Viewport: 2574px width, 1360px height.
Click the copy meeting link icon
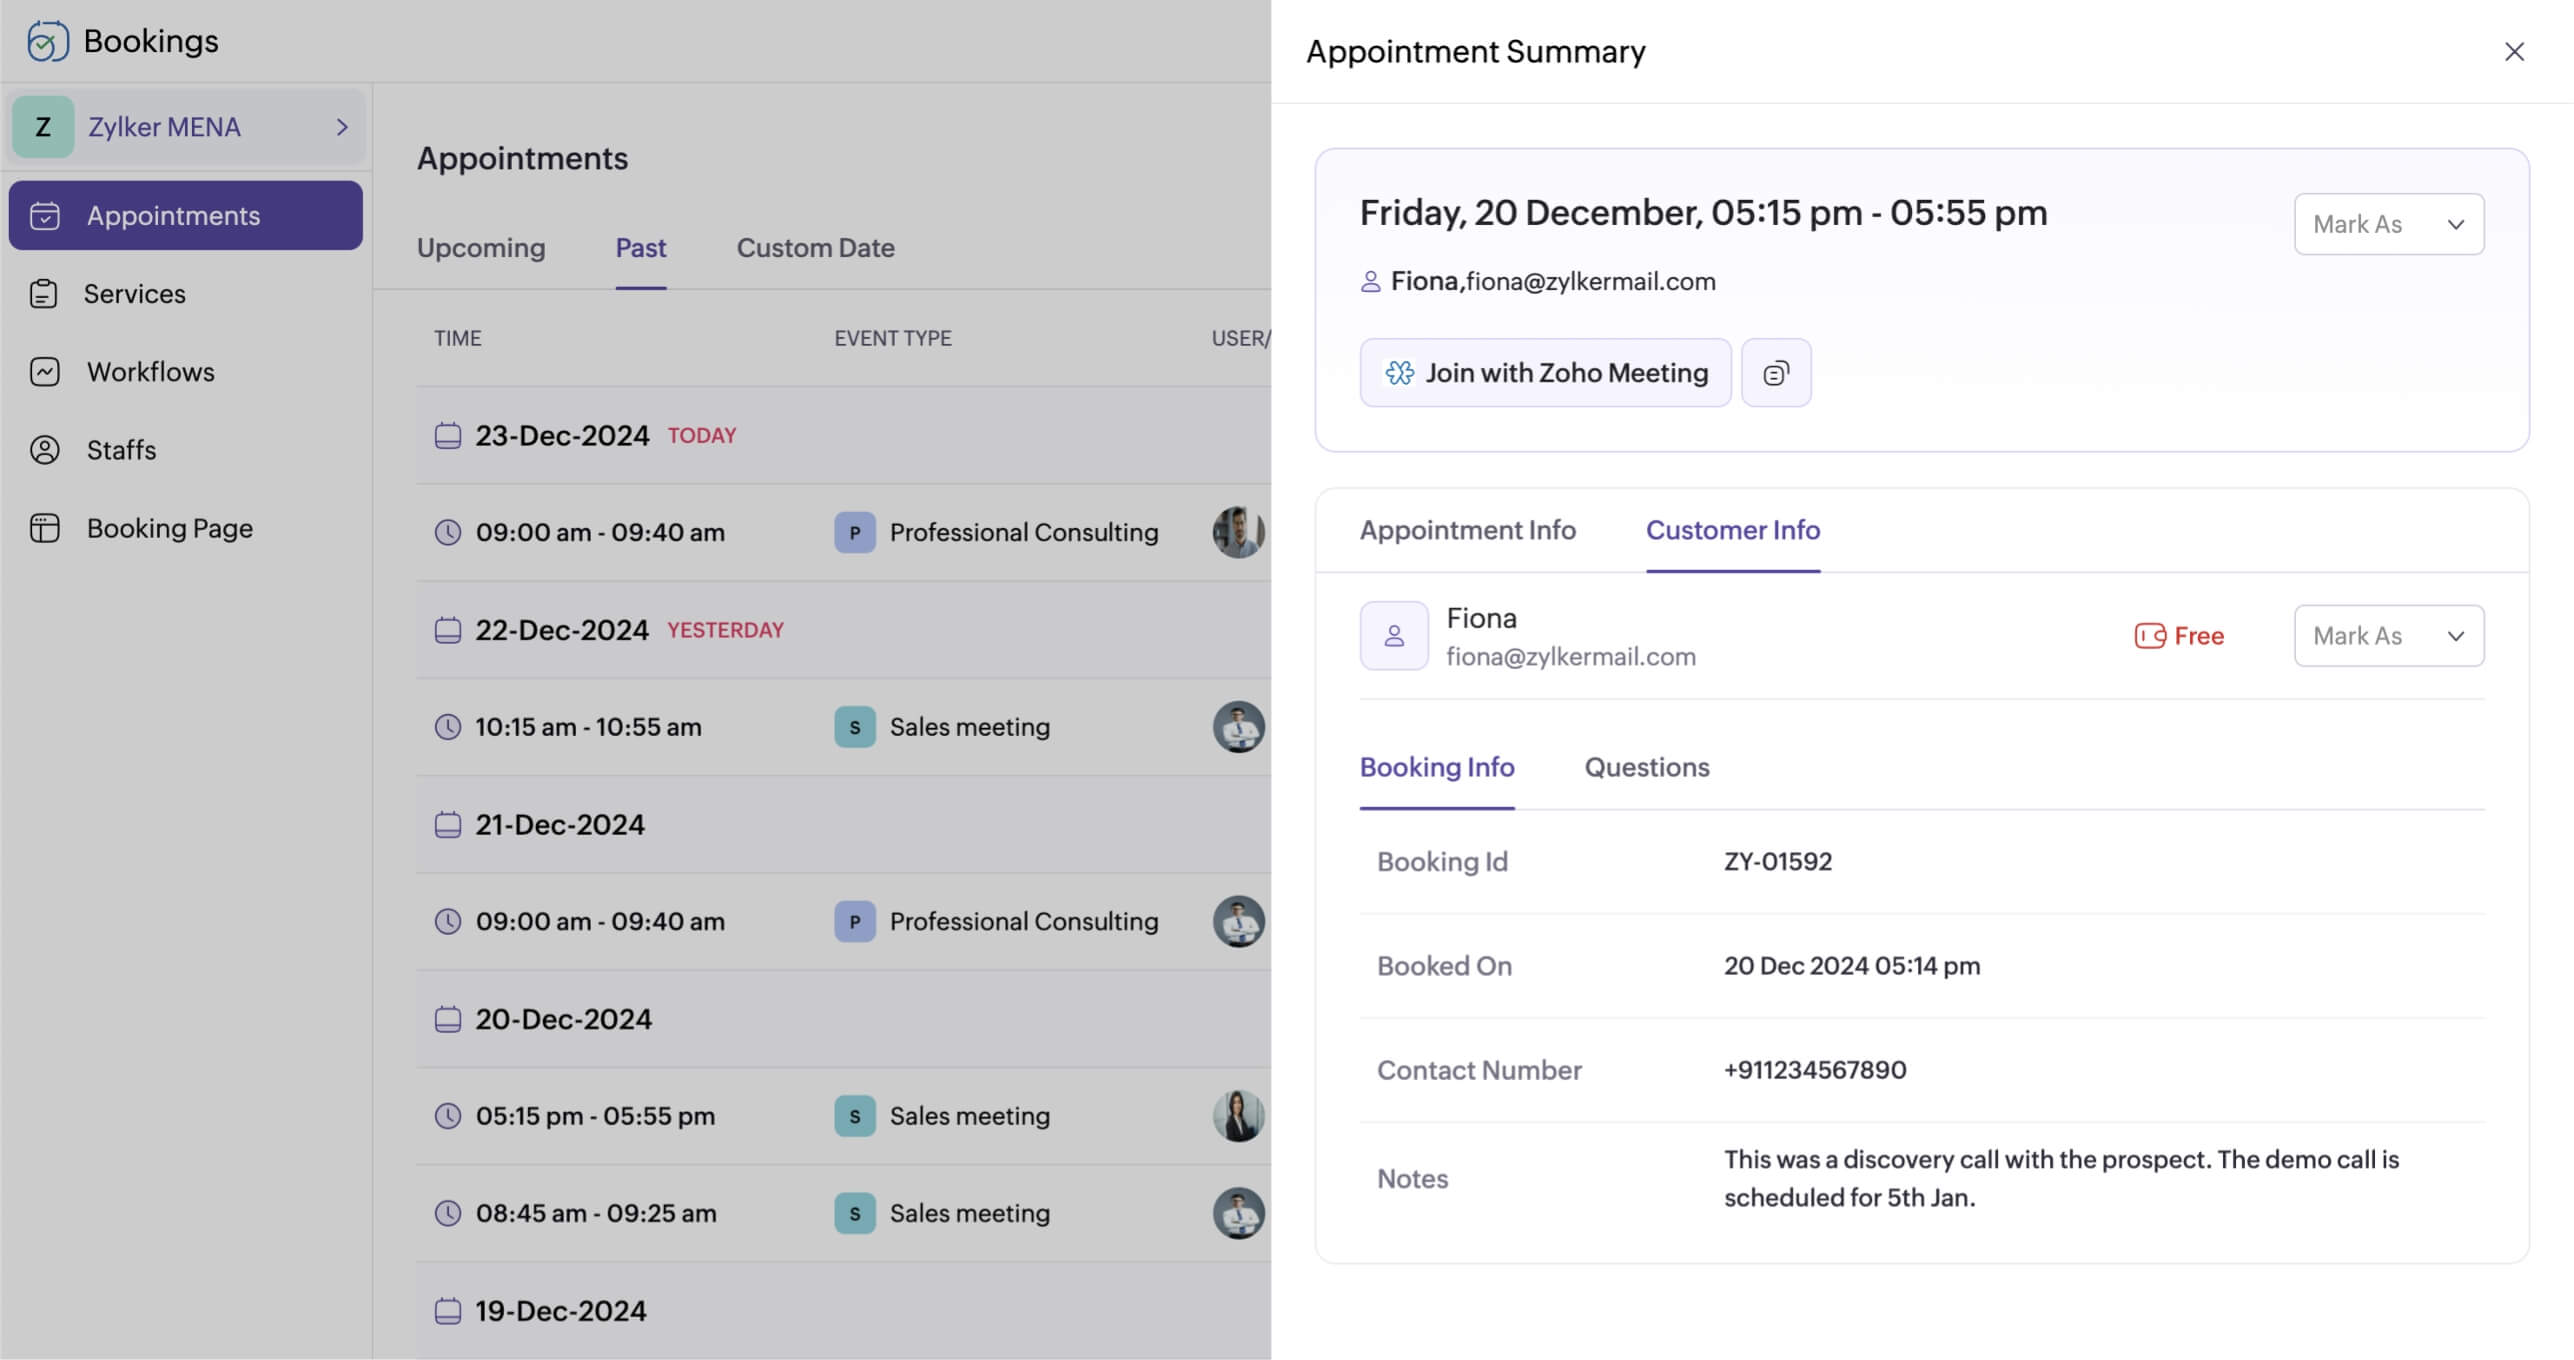tap(1775, 373)
